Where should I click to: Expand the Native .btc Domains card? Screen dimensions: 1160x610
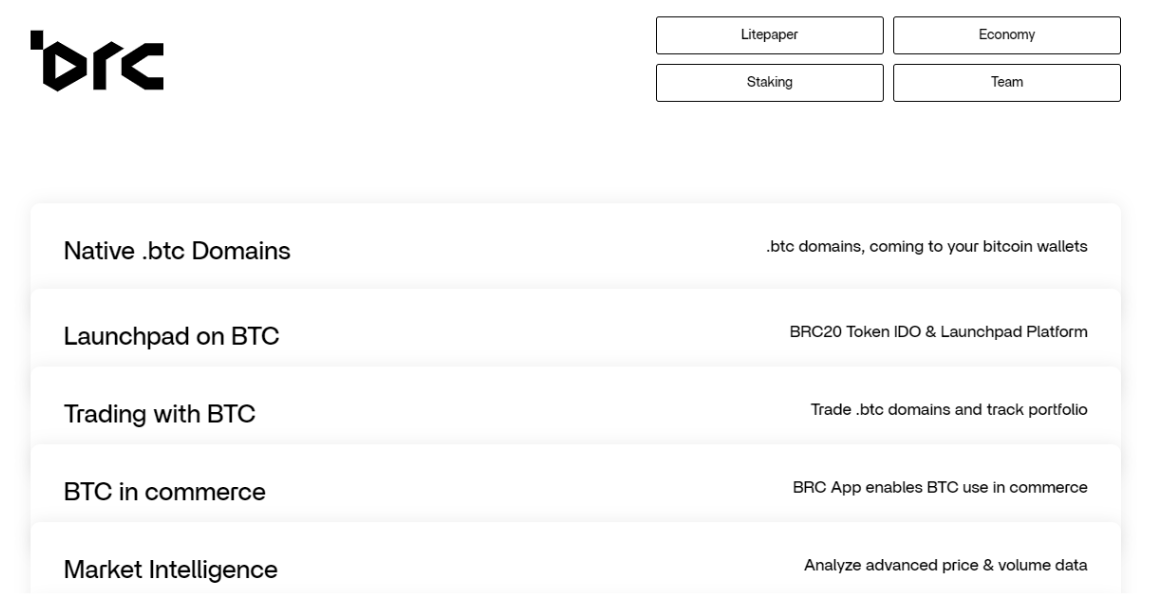(x=576, y=247)
